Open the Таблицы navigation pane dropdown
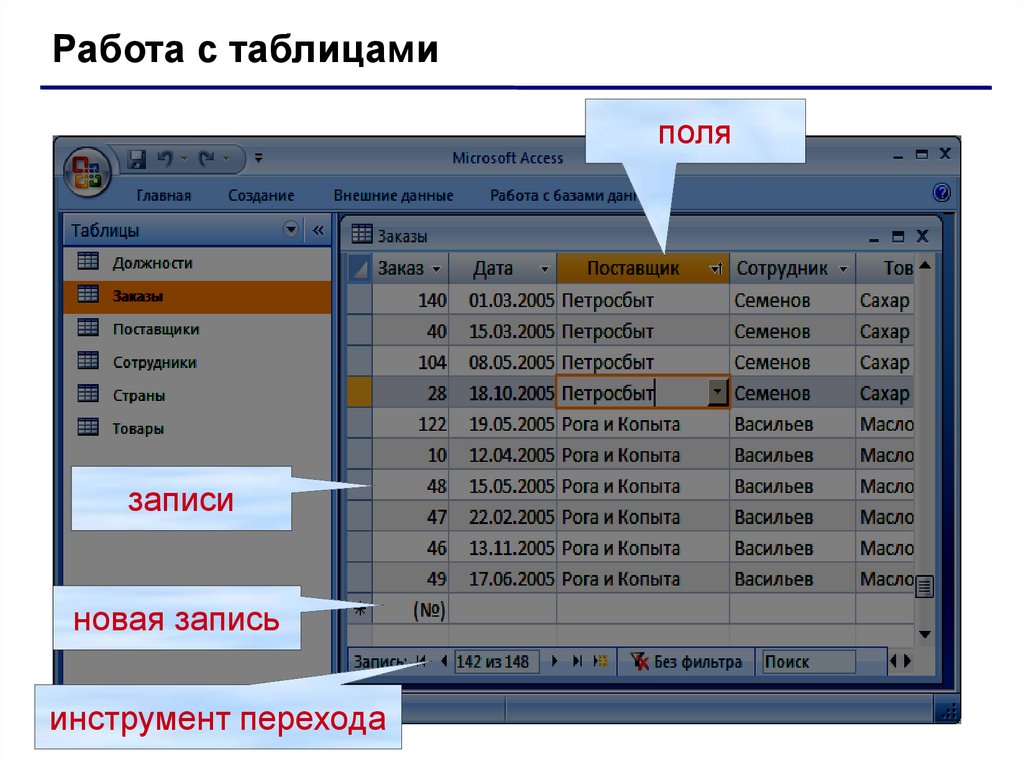The height and width of the screenshot is (767, 1024). [x=291, y=229]
